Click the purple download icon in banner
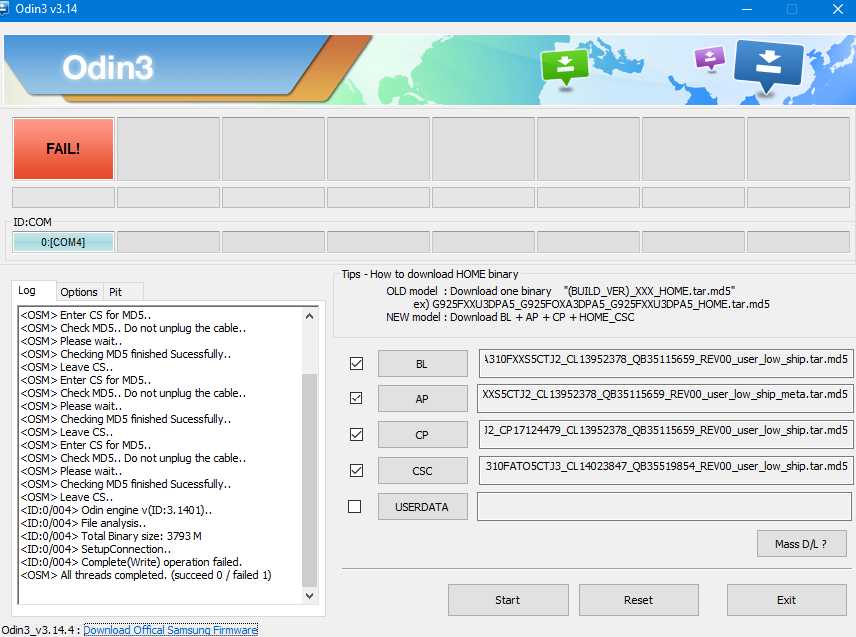Viewport: 856px width, 637px height. pyautogui.click(x=709, y=58)
